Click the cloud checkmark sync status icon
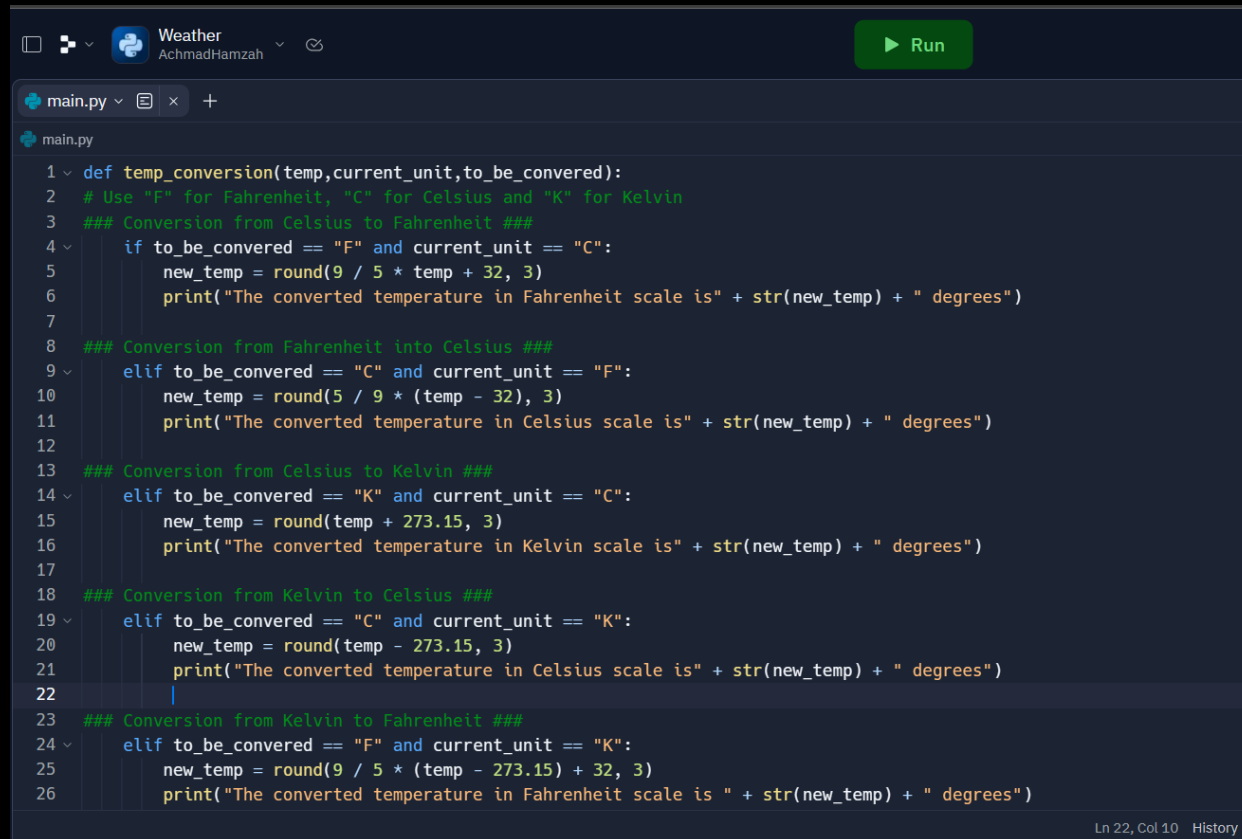Screen dimensions: 1242x839 pos(314,45)
